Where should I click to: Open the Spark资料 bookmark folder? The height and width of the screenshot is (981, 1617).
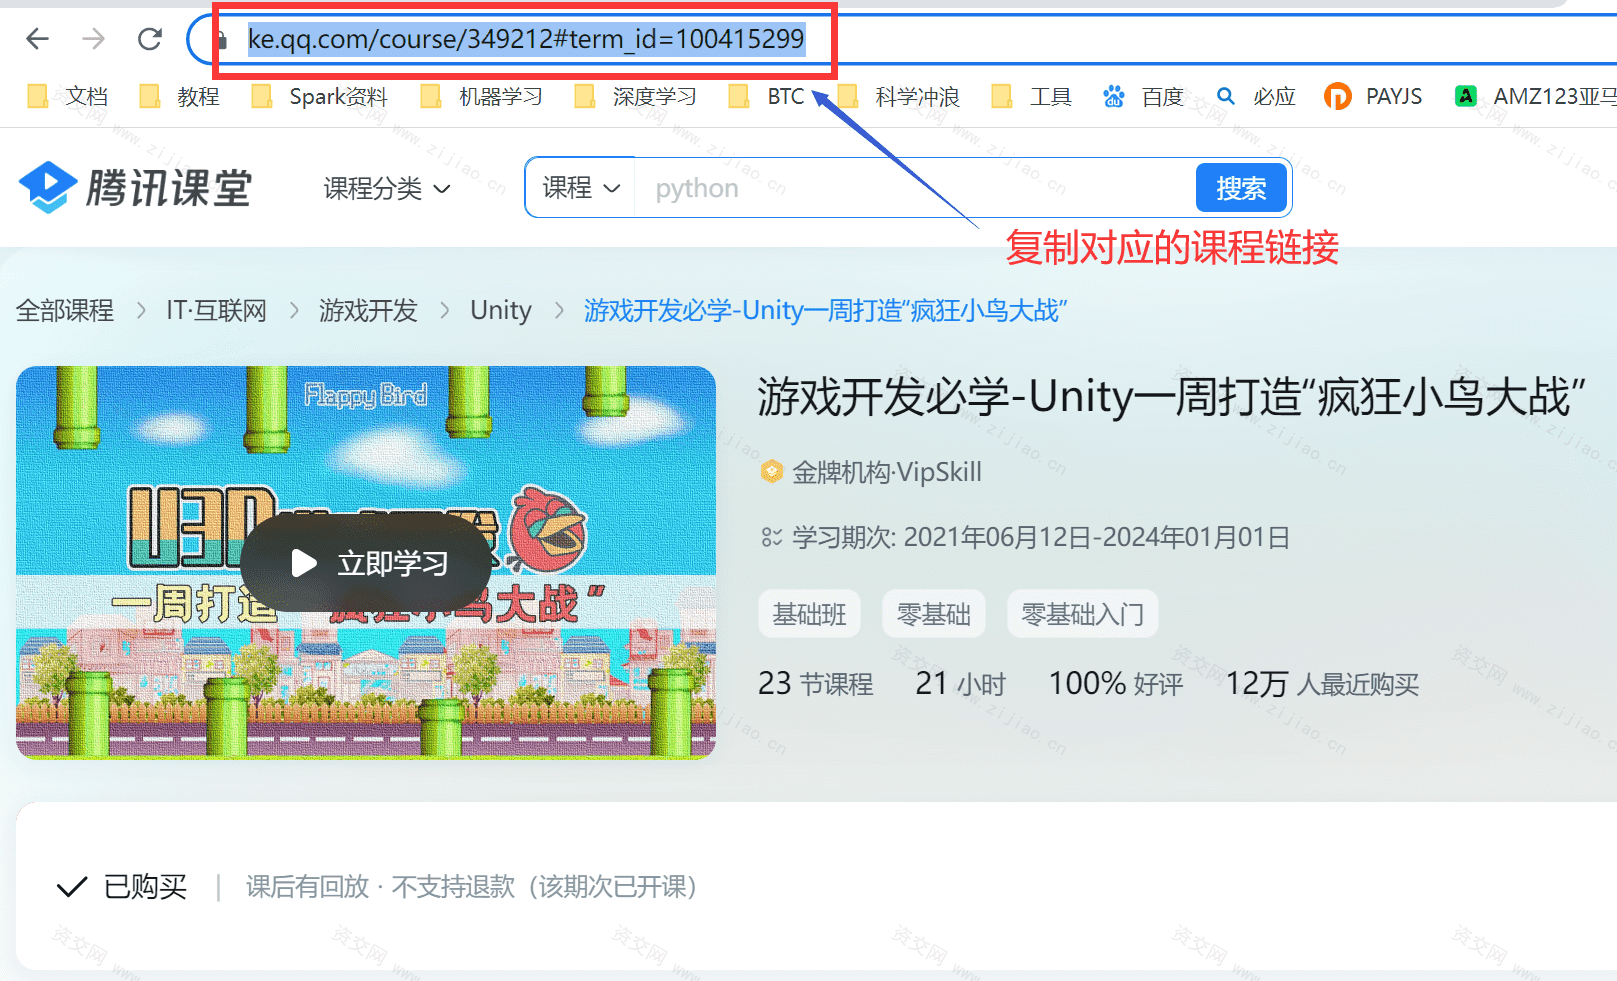(x=320, y=96)
